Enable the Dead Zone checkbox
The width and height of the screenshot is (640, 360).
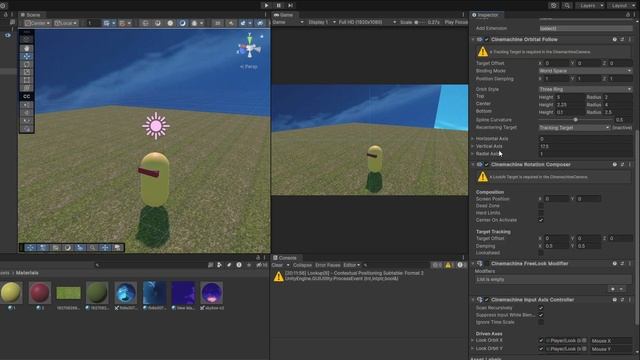pos(541,206)
